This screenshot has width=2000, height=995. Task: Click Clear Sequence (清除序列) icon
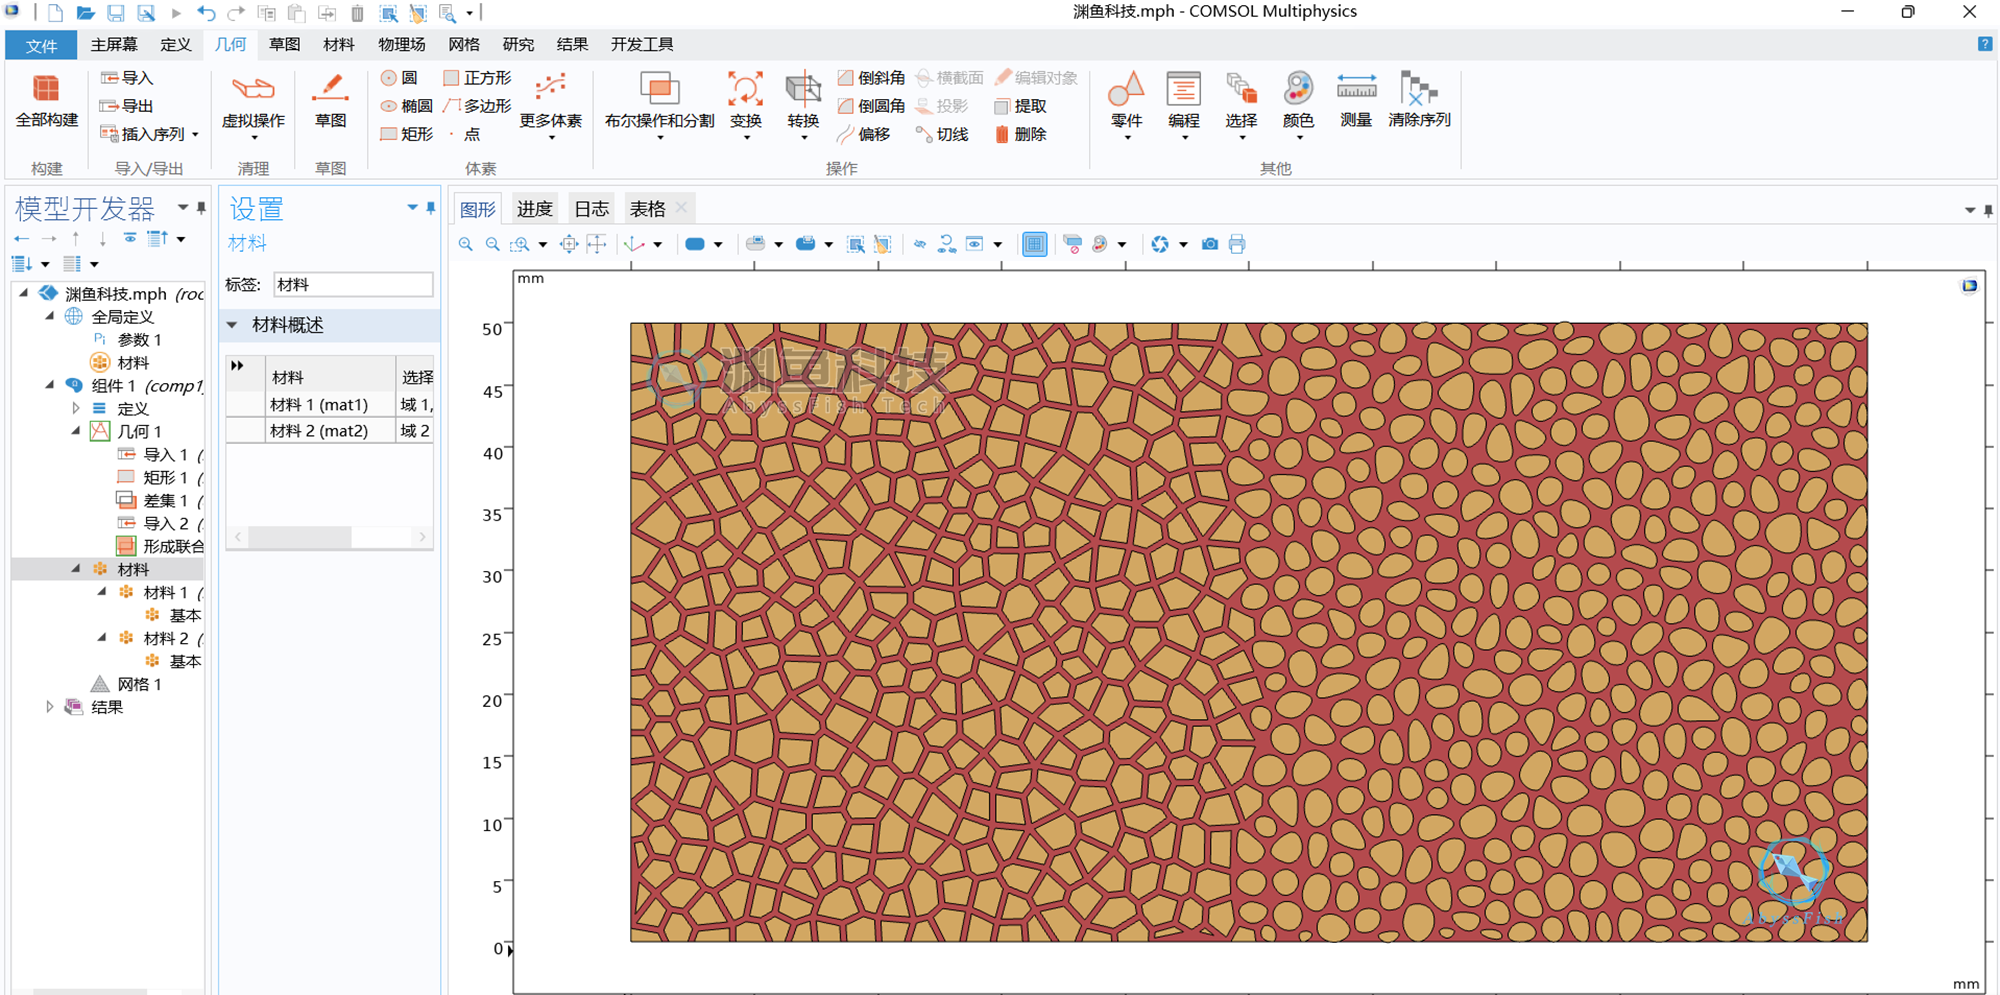[x=1418, y=102]
